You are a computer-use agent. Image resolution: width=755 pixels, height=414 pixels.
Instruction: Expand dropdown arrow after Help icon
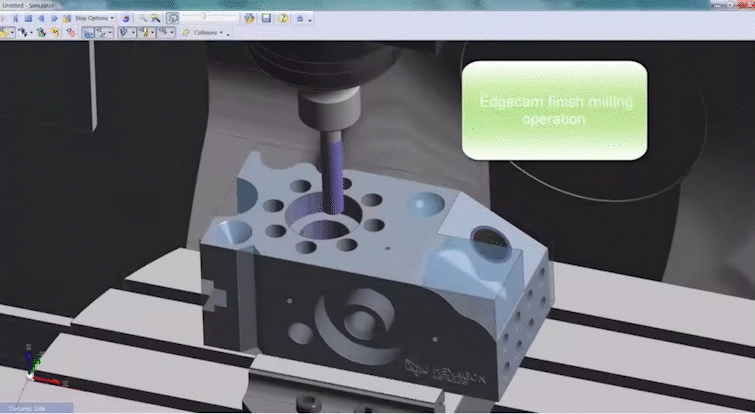(310, 19)
